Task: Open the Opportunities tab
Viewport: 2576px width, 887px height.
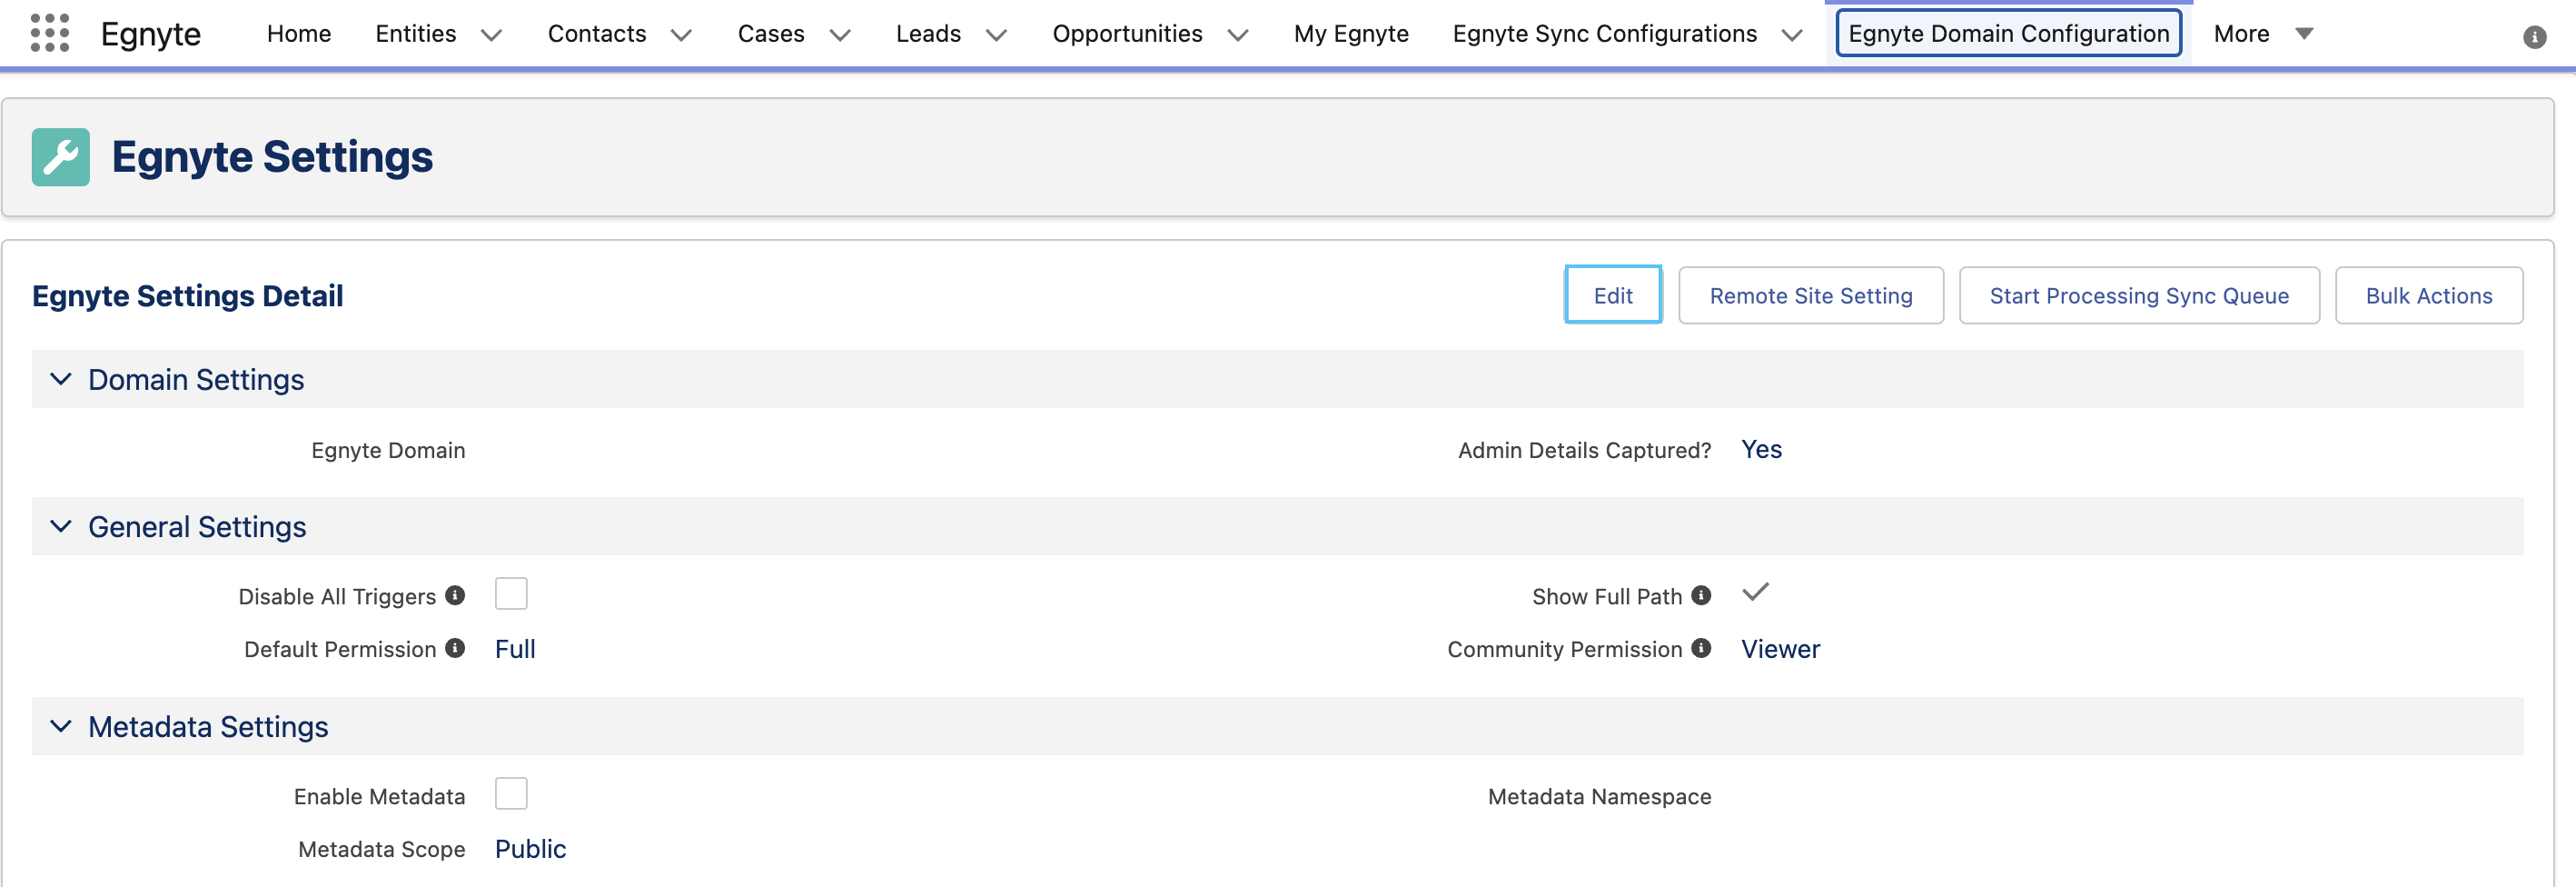Action: tap(1127, 34)
